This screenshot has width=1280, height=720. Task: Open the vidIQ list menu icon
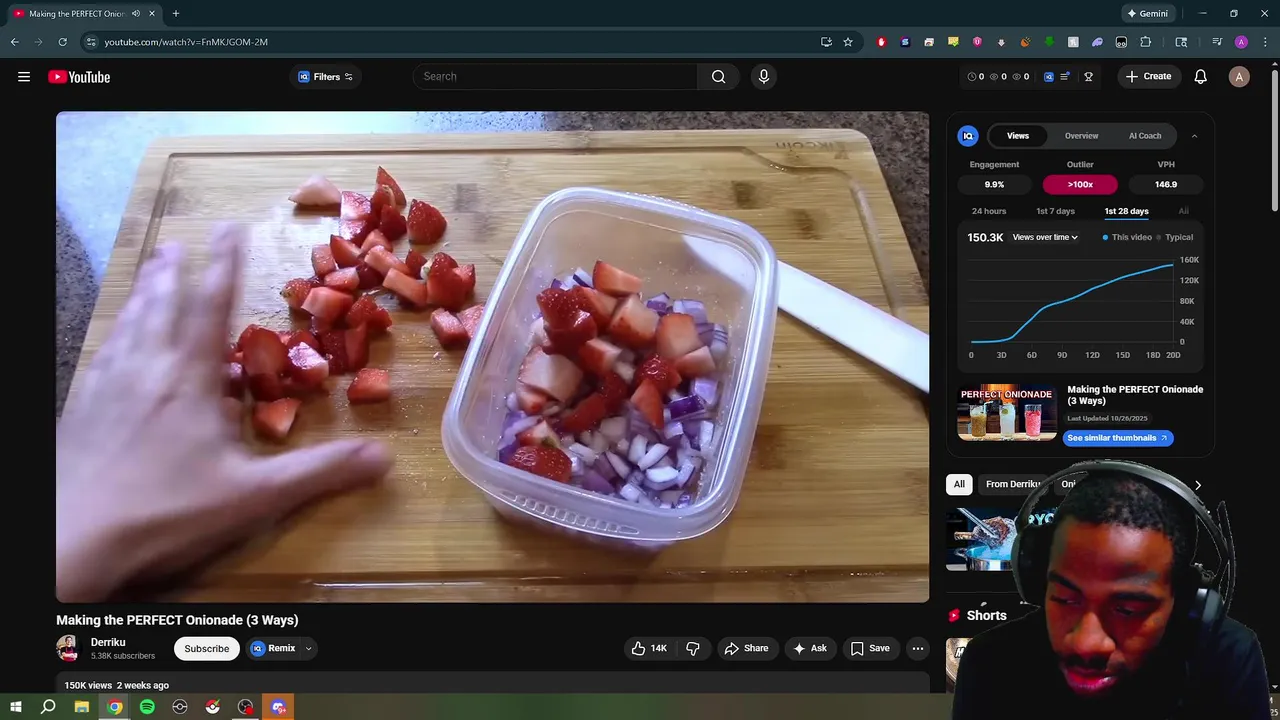(1065, 77)
